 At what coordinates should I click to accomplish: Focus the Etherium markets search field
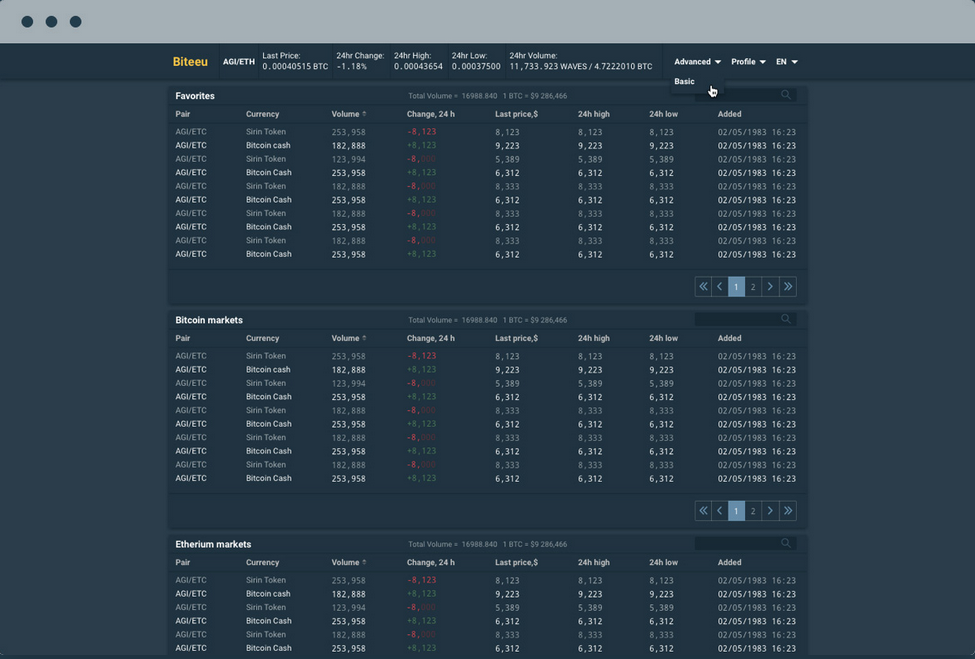click(x=745, y=543)
